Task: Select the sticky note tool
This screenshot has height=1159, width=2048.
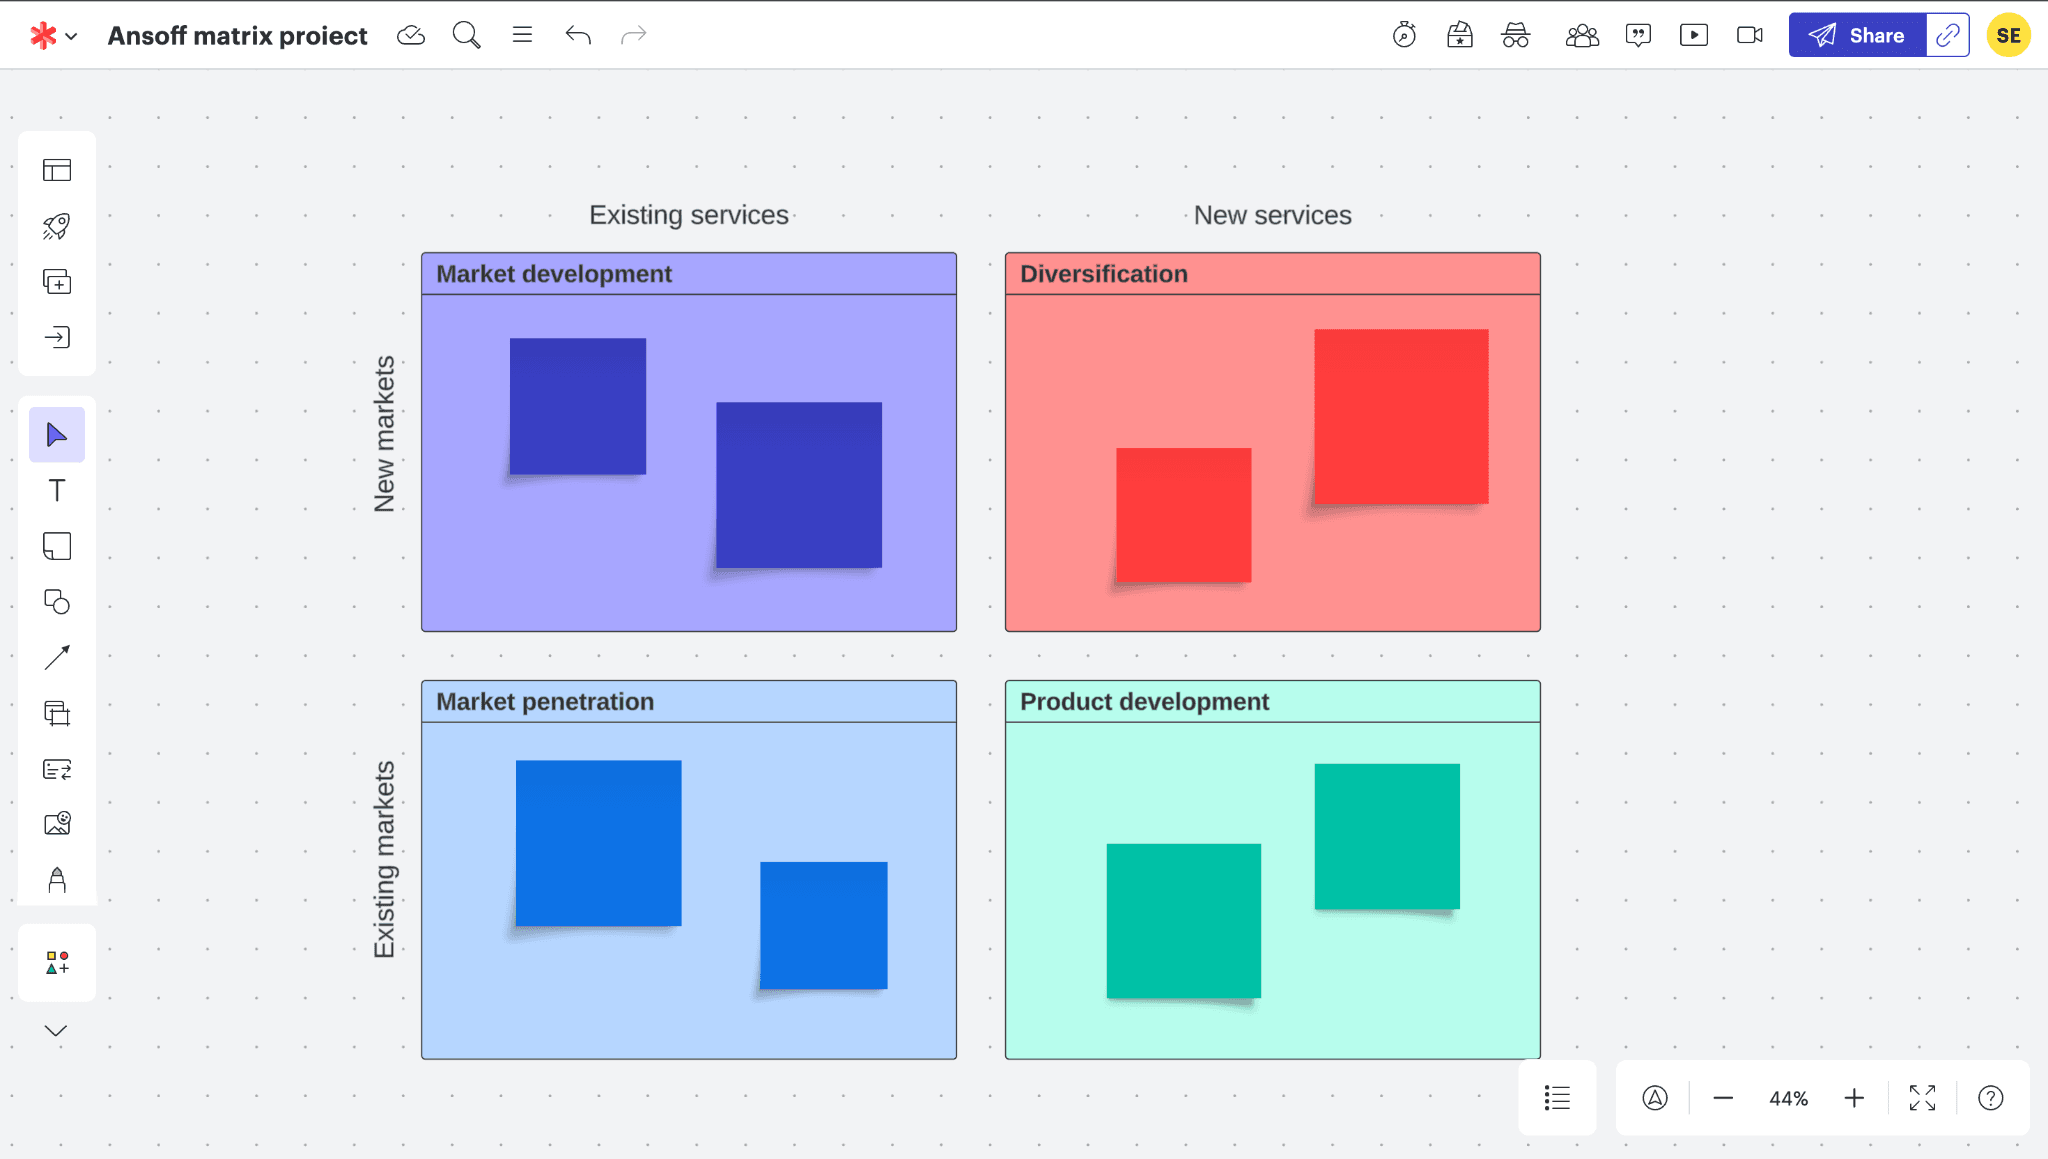Action: 57,546
